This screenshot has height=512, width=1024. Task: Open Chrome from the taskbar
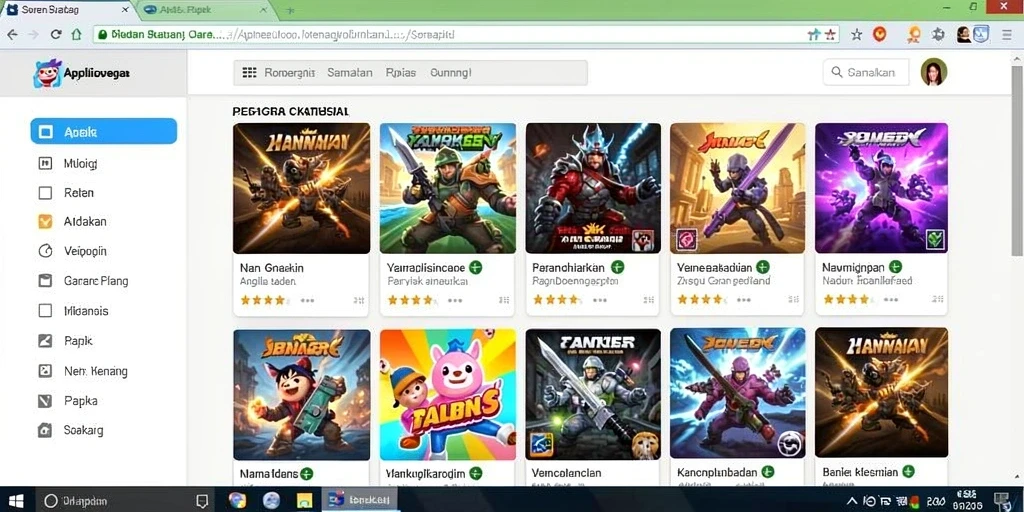pyautogui.click(x=238, y=501)
